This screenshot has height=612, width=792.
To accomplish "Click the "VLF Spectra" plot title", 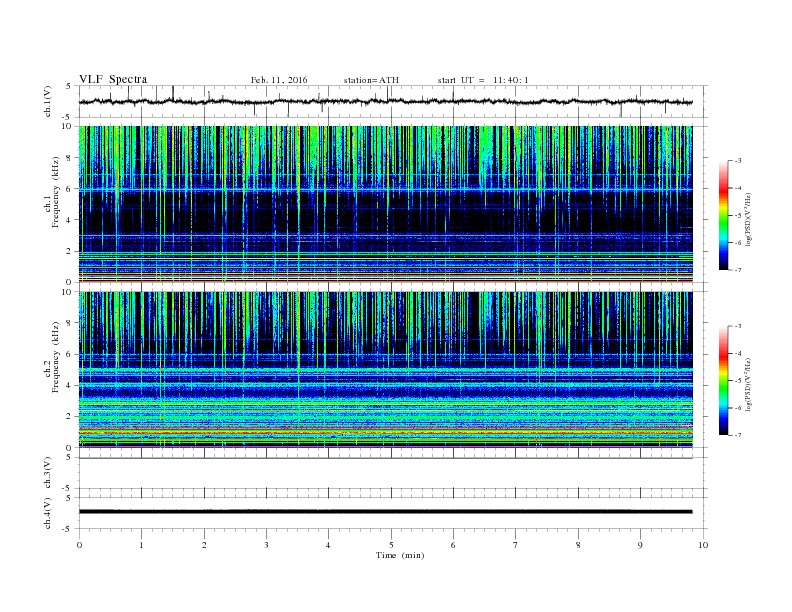I will click(x=113, y=79).
